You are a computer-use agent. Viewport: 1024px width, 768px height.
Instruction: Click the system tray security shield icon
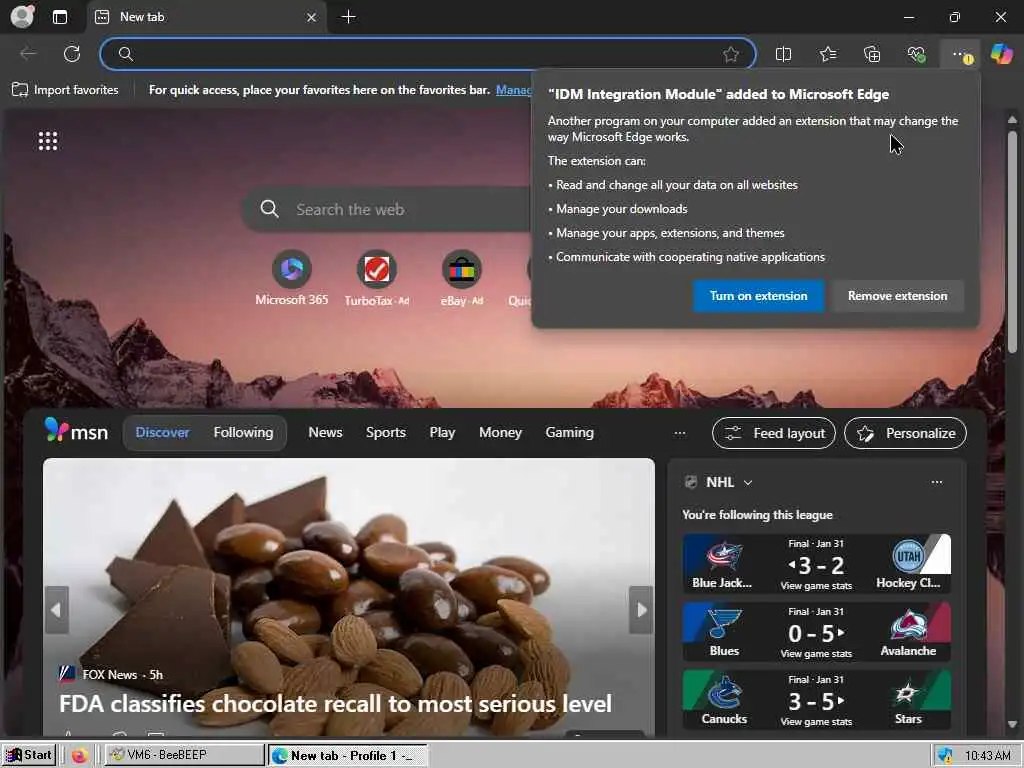944,756
